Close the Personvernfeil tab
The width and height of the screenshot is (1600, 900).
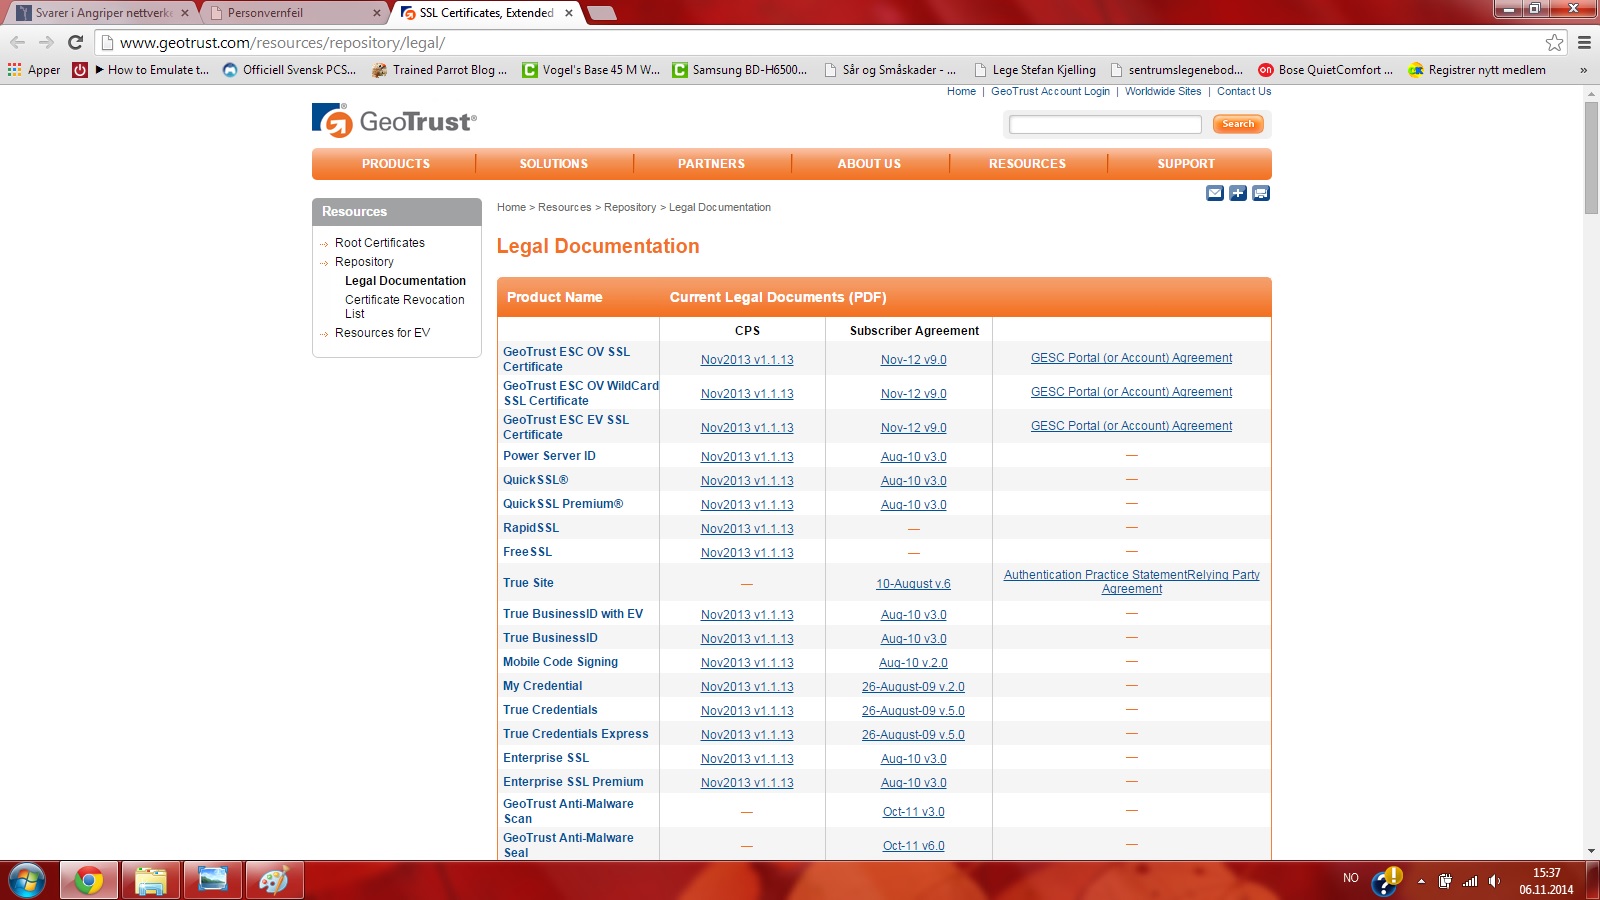[x=377, y=13]
